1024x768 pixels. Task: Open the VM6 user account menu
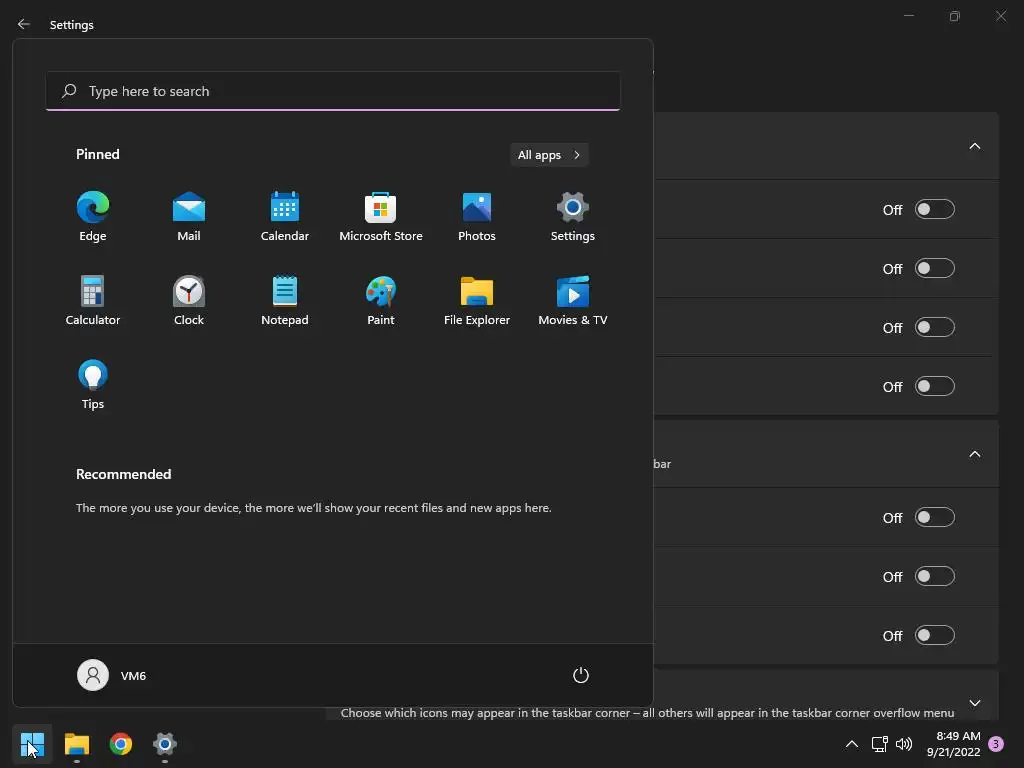point(112,675)
